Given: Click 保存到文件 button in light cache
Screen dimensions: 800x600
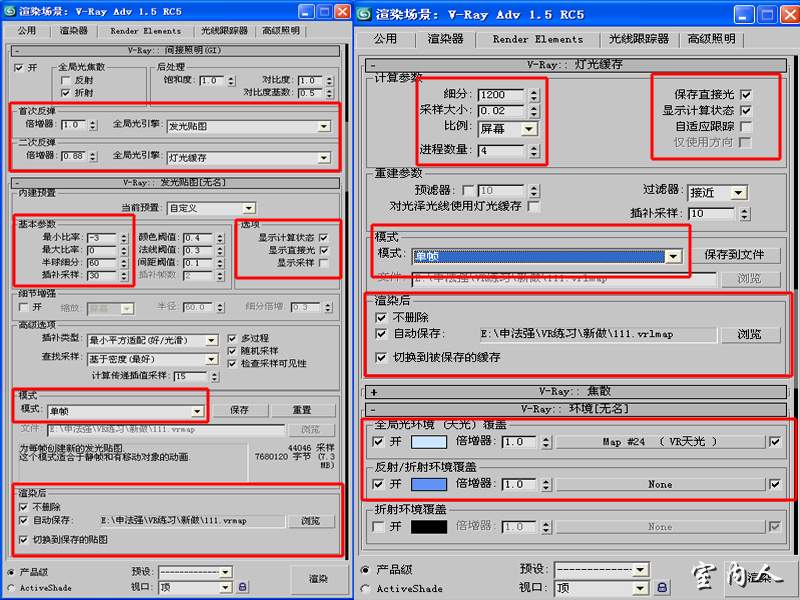Looking at the screenshot, I should [734, 255].
